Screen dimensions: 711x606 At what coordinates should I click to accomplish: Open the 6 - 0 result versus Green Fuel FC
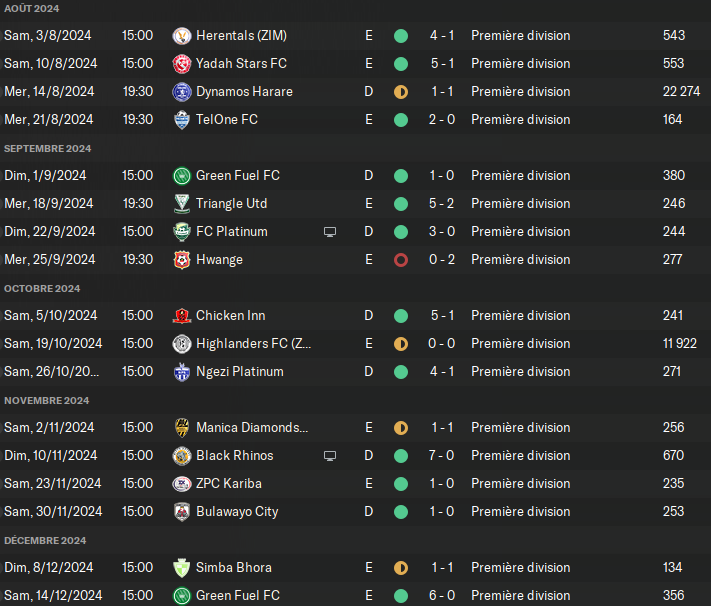442,595
